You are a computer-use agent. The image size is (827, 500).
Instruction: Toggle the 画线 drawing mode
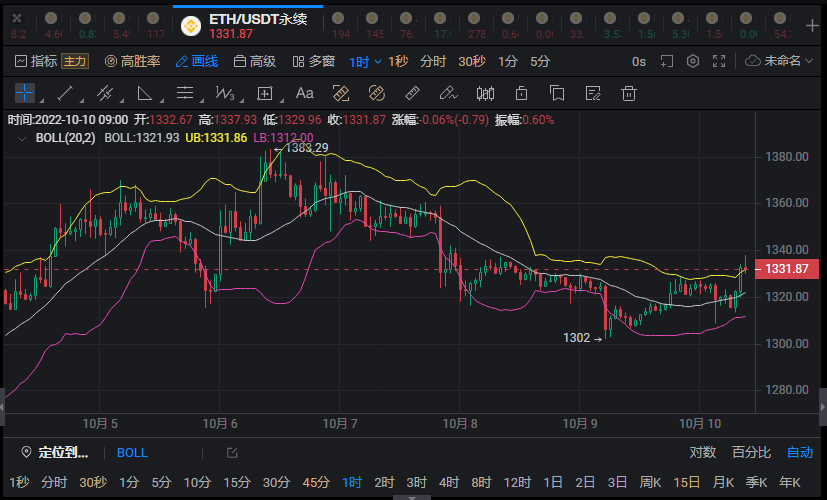click(x=197, y=61)
